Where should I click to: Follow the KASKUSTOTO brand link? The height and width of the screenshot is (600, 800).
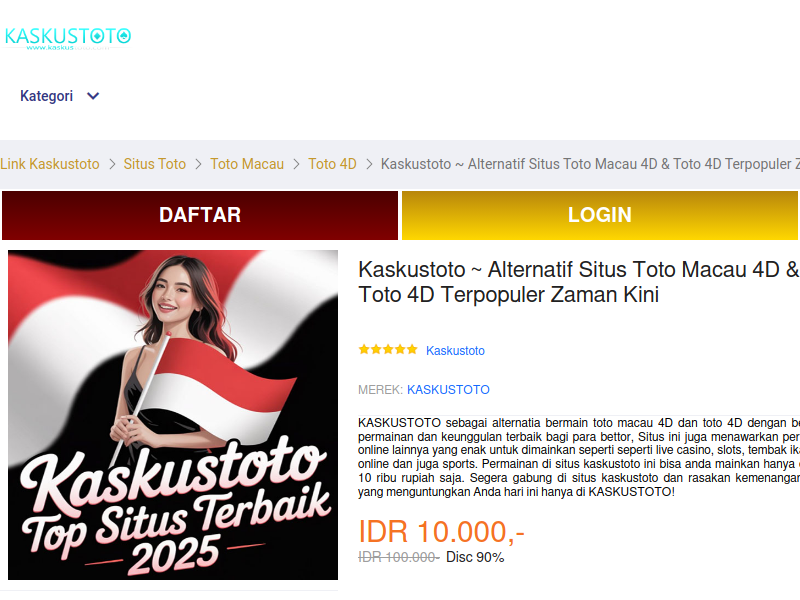(448, 390)
